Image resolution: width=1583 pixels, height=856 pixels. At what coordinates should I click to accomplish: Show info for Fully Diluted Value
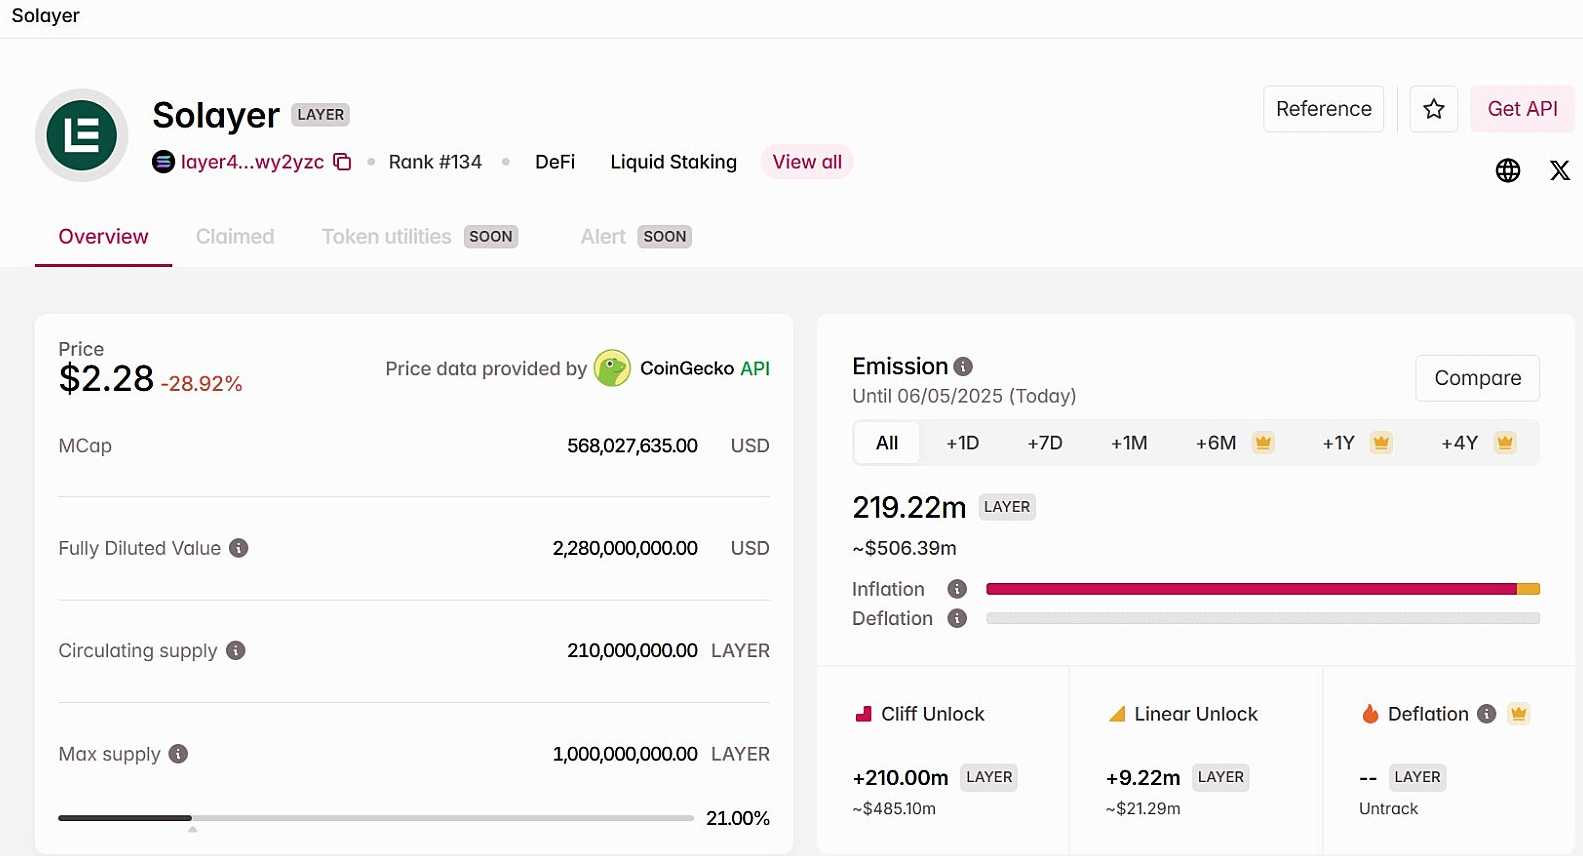coord(238,548)
